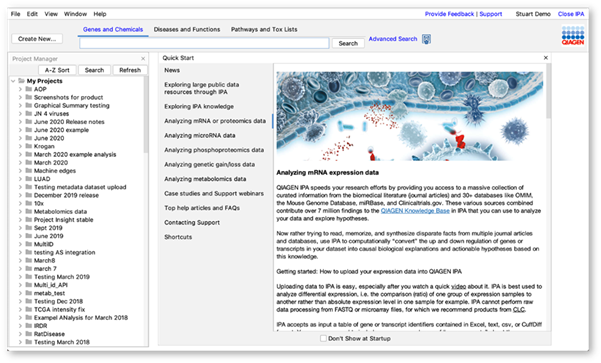The width and height of the screenshot is (601, 363).
Task: Select Top help articles and FAQs
Action: [202, 208]
